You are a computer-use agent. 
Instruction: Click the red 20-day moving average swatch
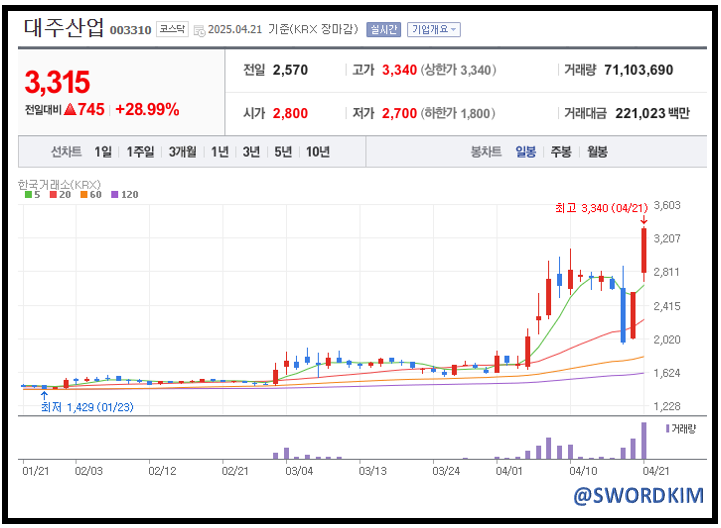pyautogui.click(x=53, y=195)
